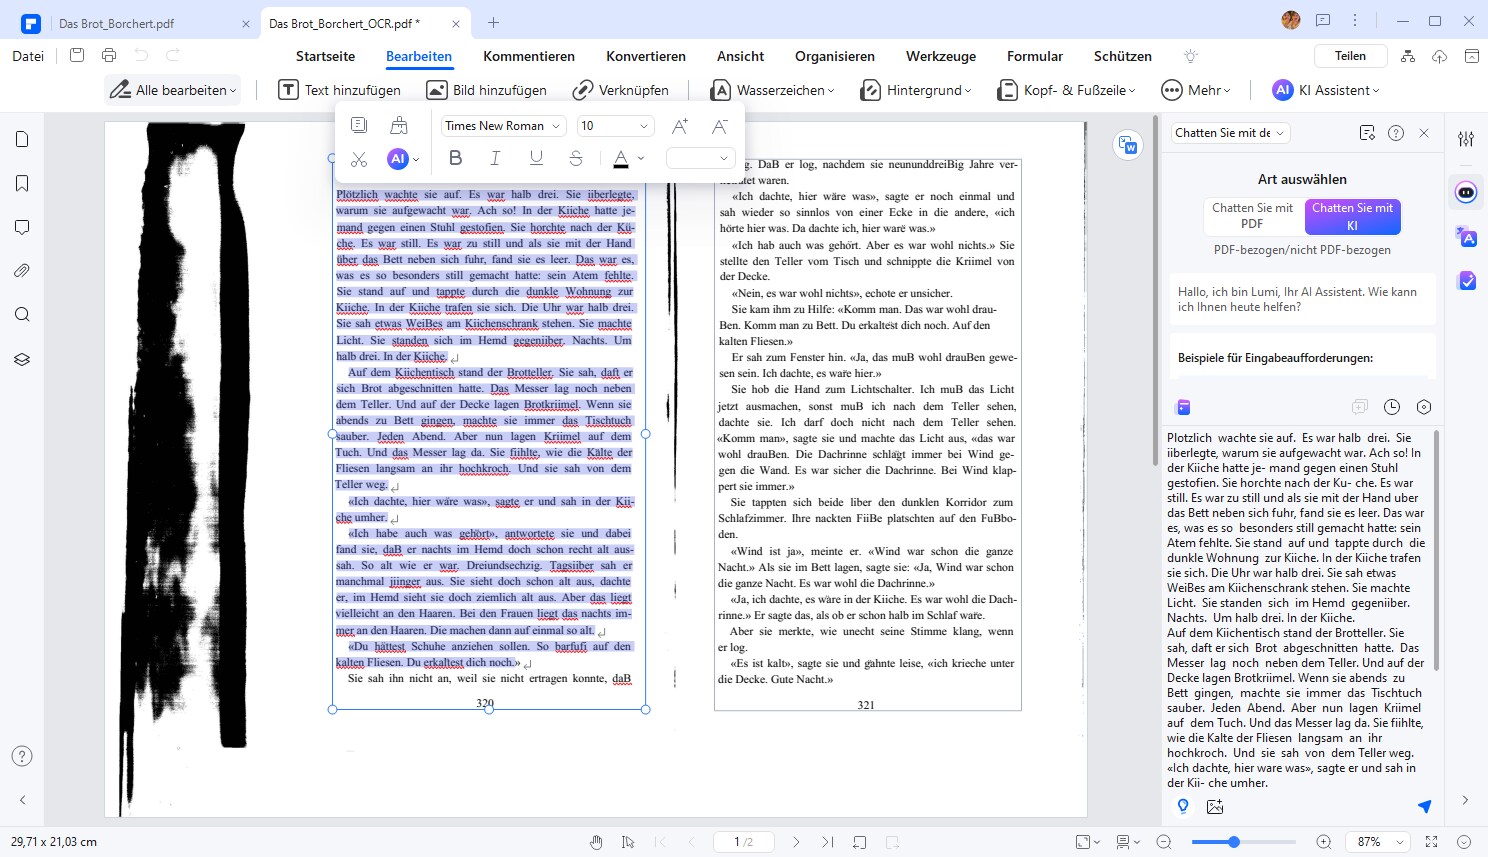Viewport: 1488px width, 857px height.
Task: Open the empty alignment dropdown in floating toolbar
Action: pyautogui.click(x=701, y=158)
